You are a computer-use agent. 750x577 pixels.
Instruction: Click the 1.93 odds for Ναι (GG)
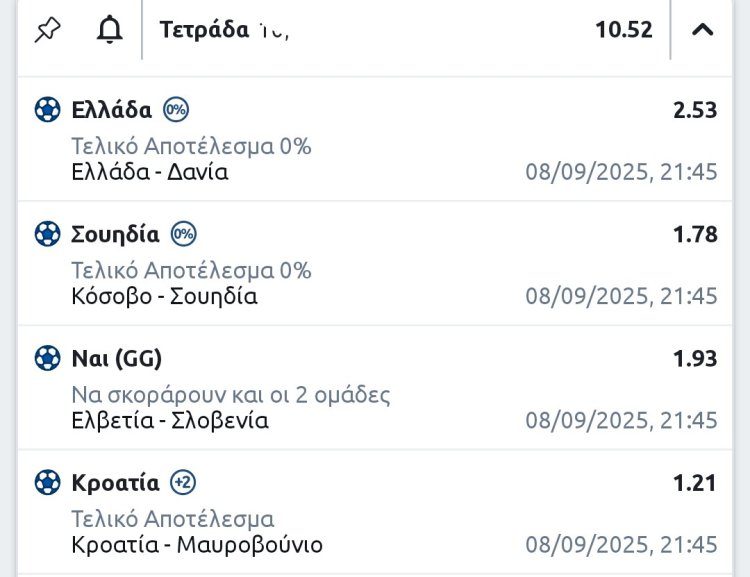695,359
